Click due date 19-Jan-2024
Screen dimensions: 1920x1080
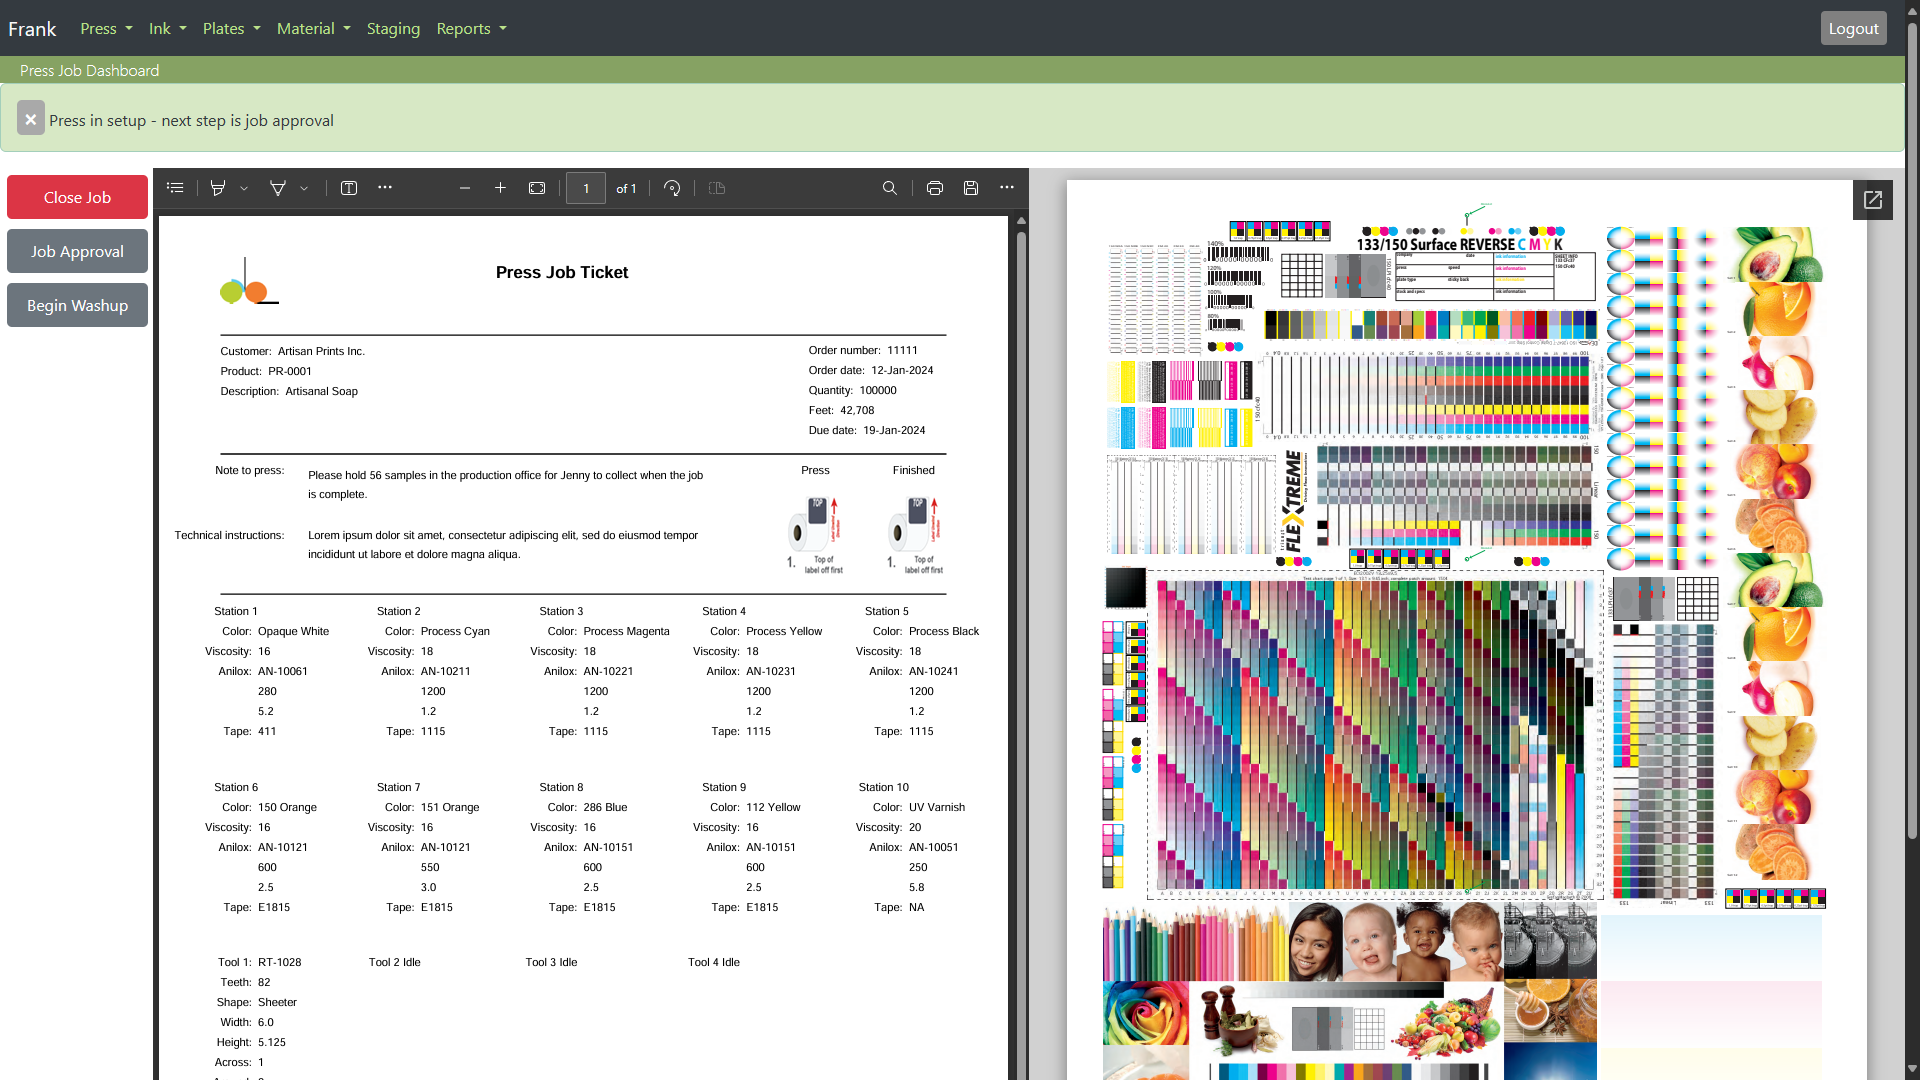click(x=894, y=430)
